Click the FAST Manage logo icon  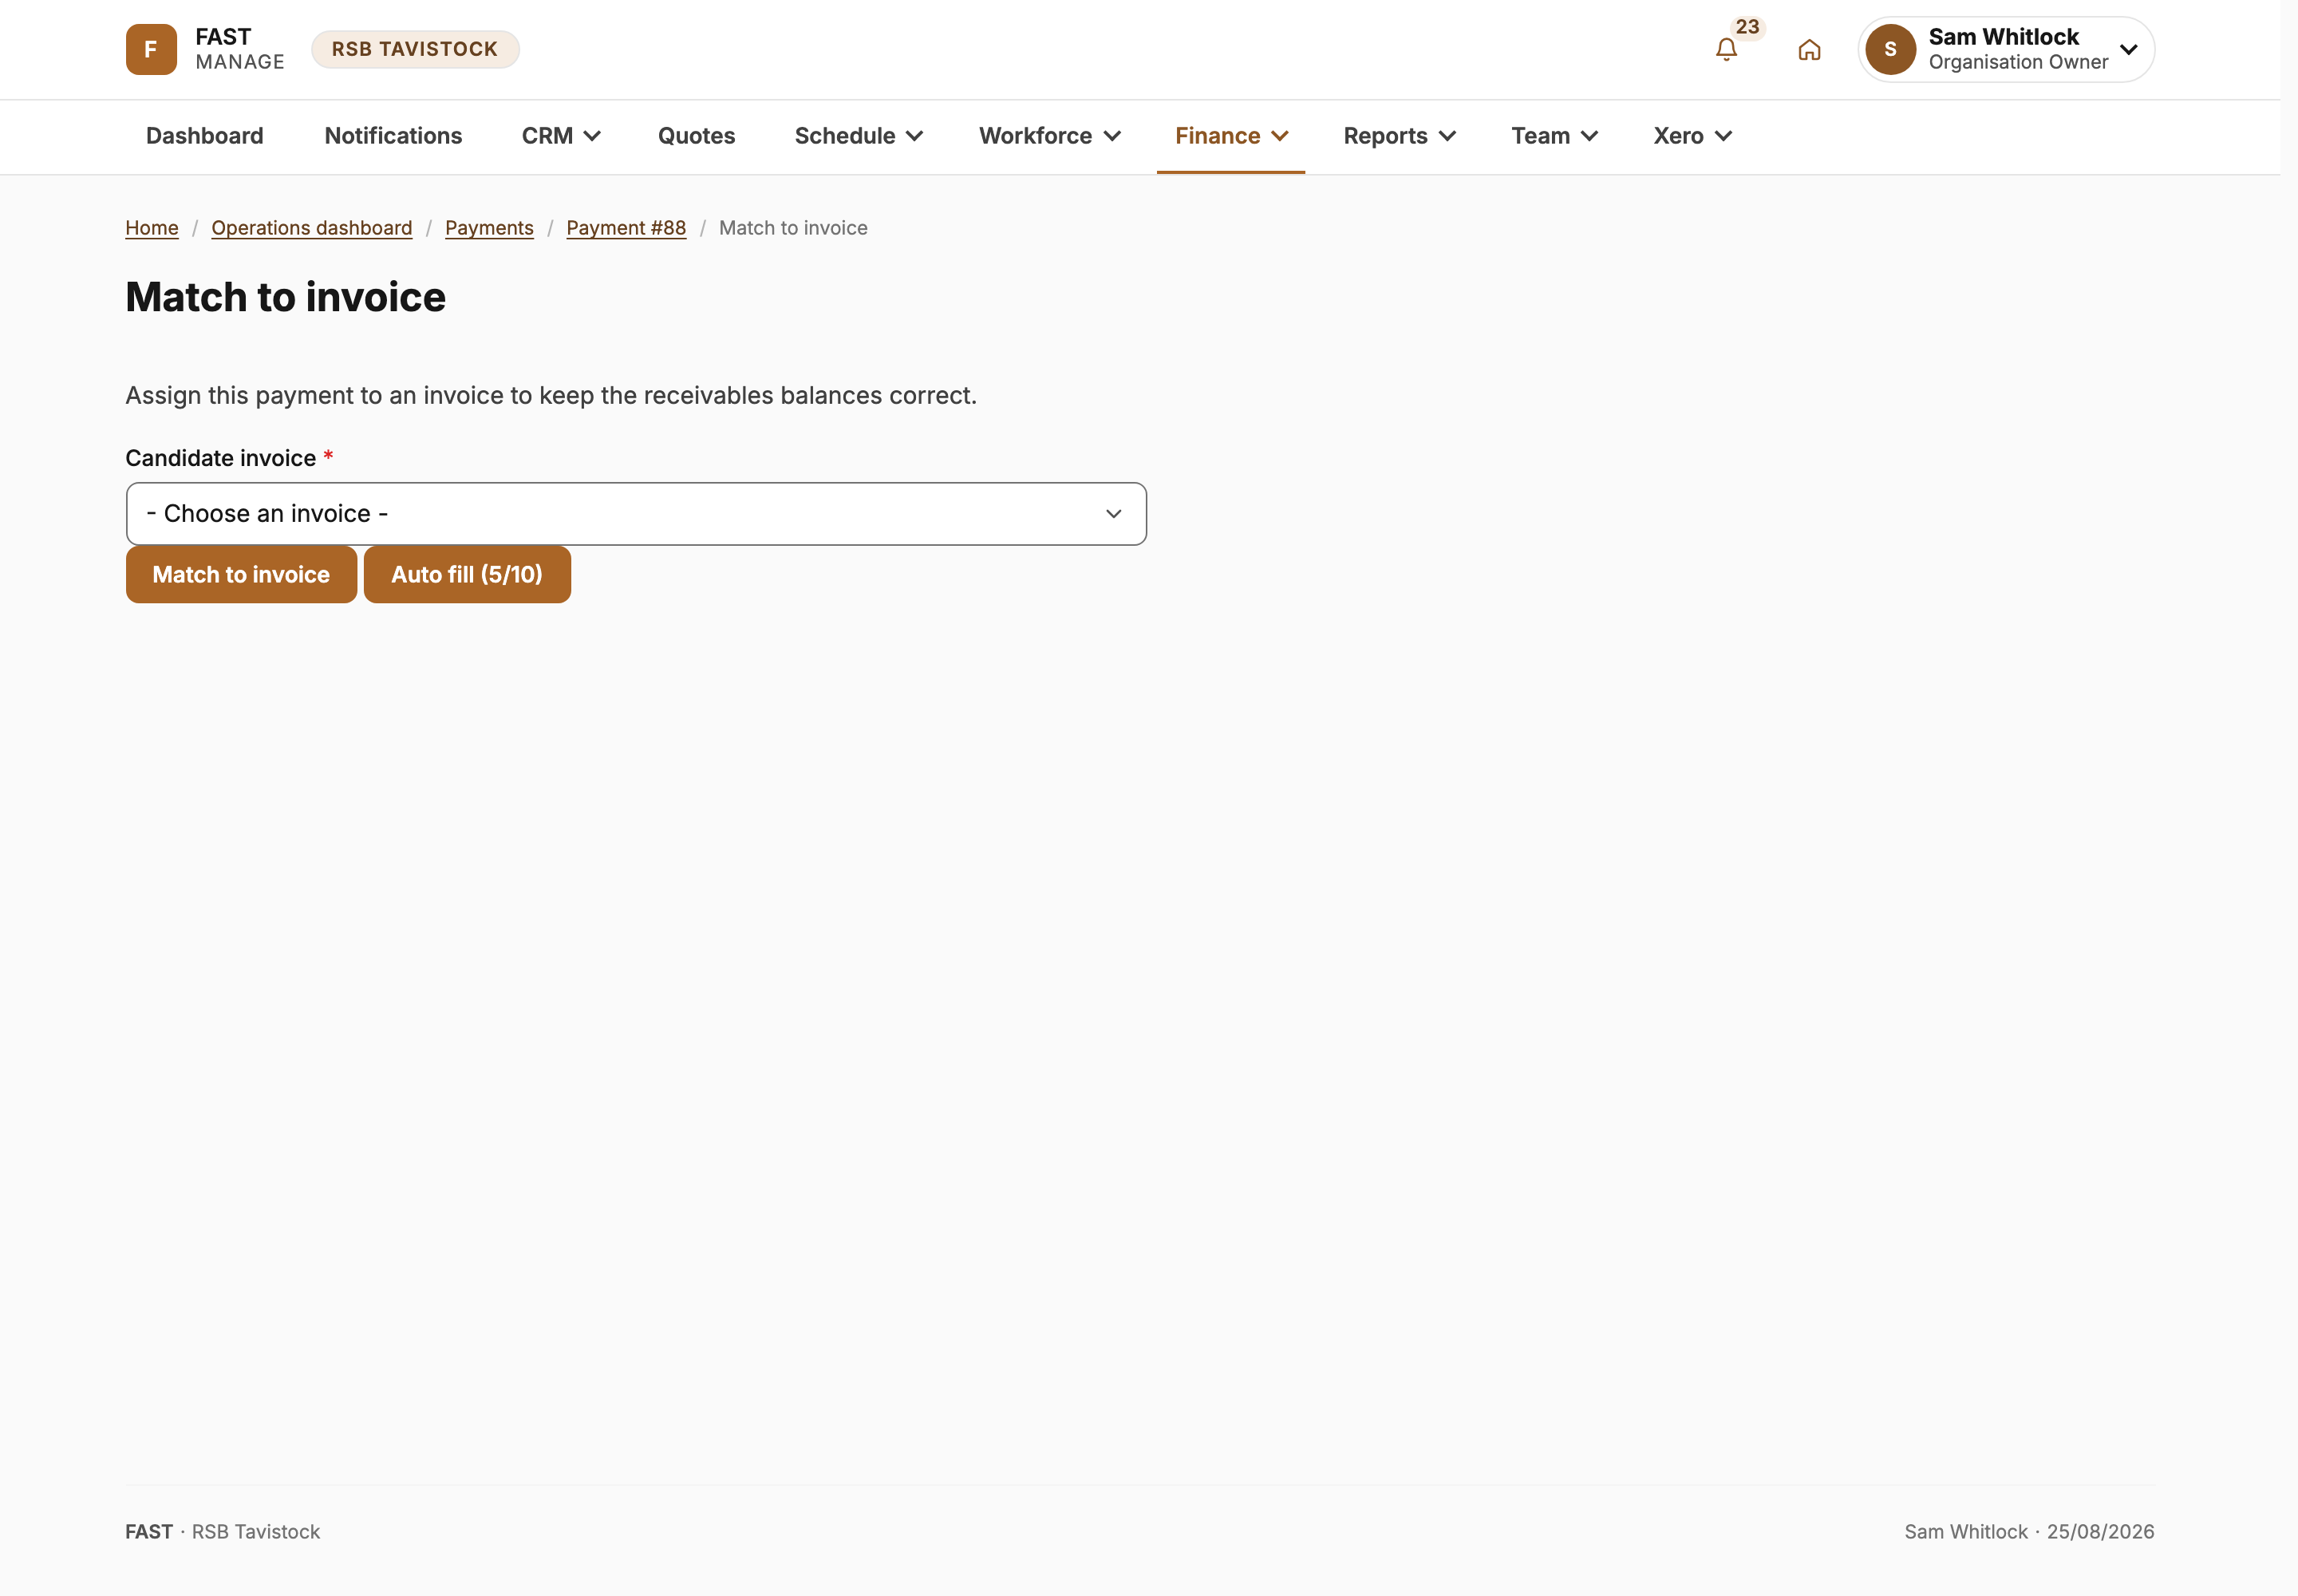click(x=151, y=49)
